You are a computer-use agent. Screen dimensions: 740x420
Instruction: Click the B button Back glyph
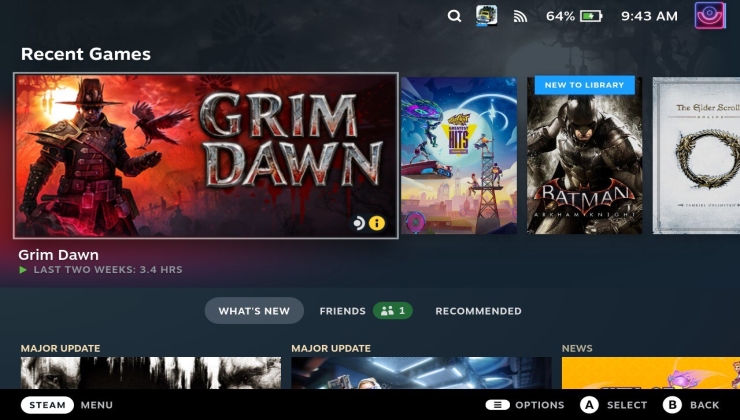point(672,405)
